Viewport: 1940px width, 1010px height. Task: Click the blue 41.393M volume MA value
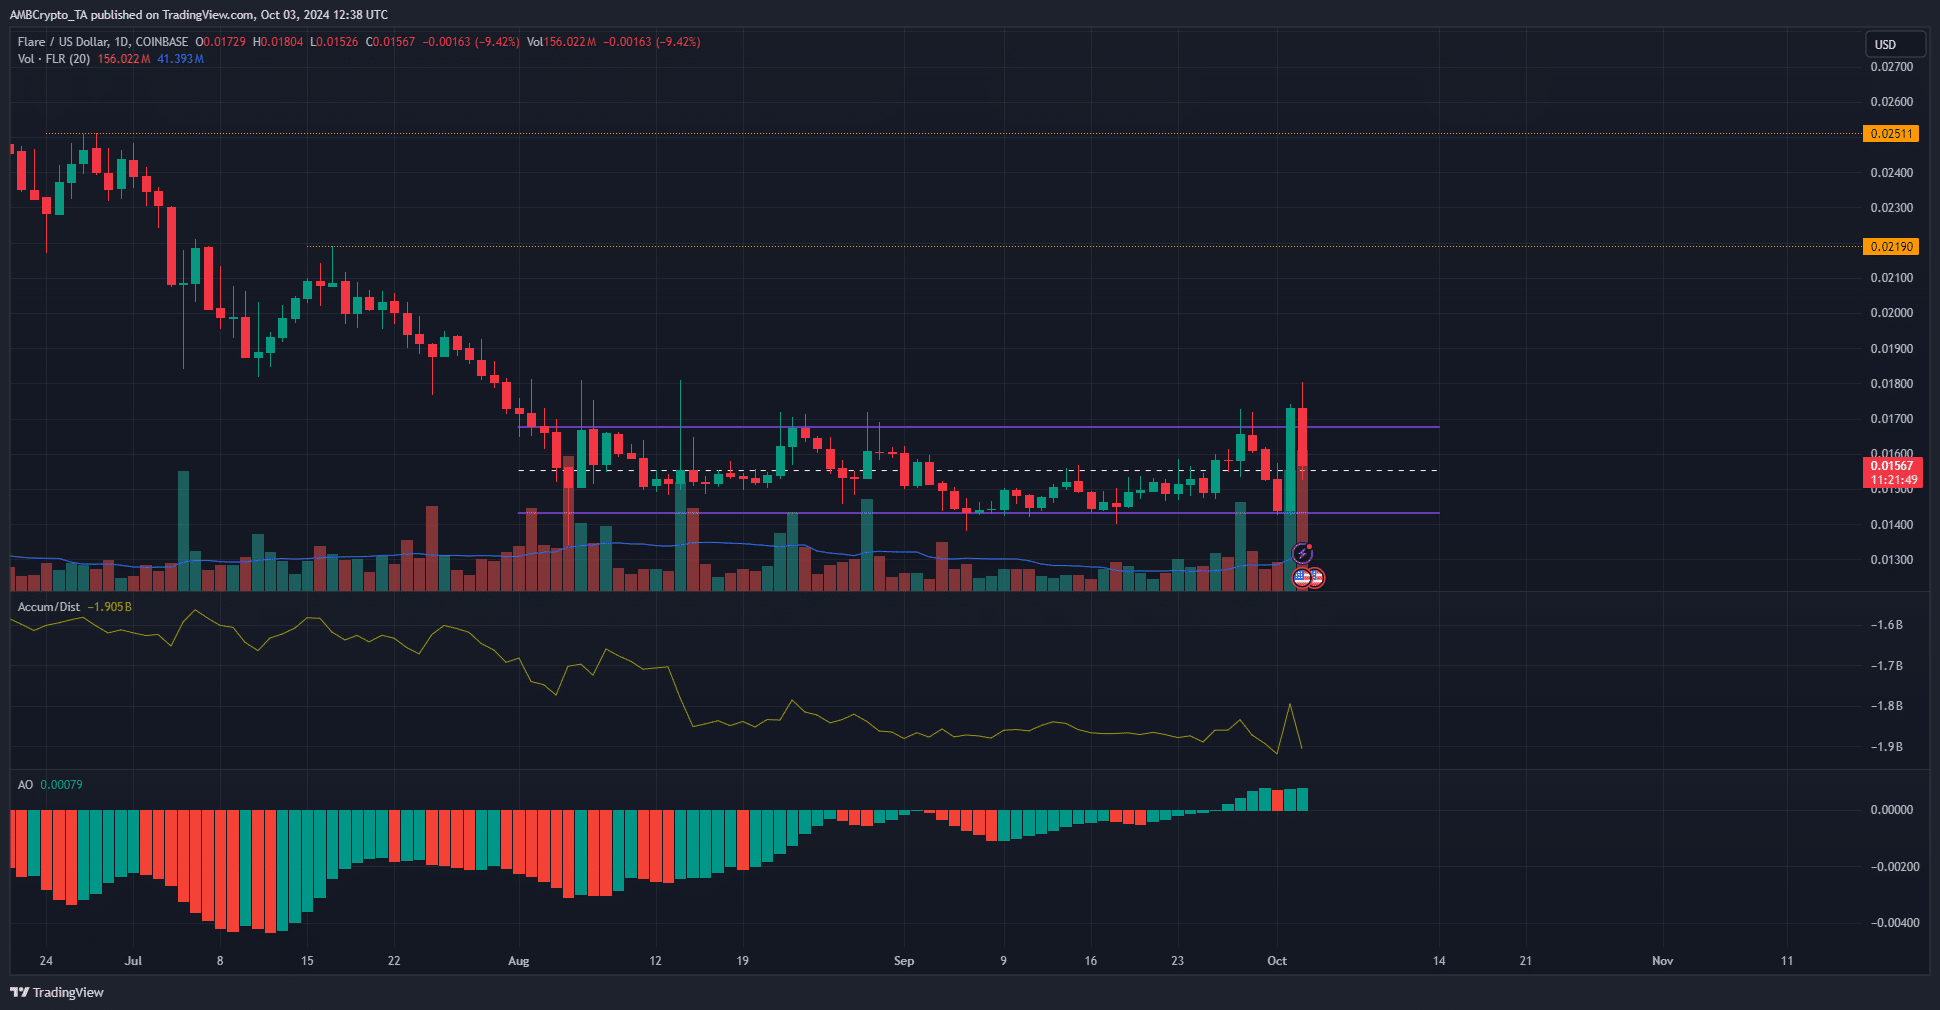(180, 59)
